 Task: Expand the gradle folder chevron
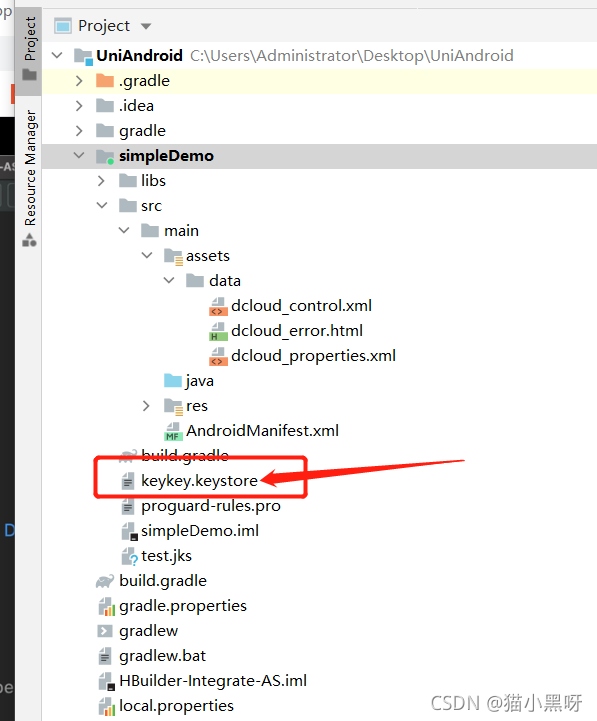[79, 131]
